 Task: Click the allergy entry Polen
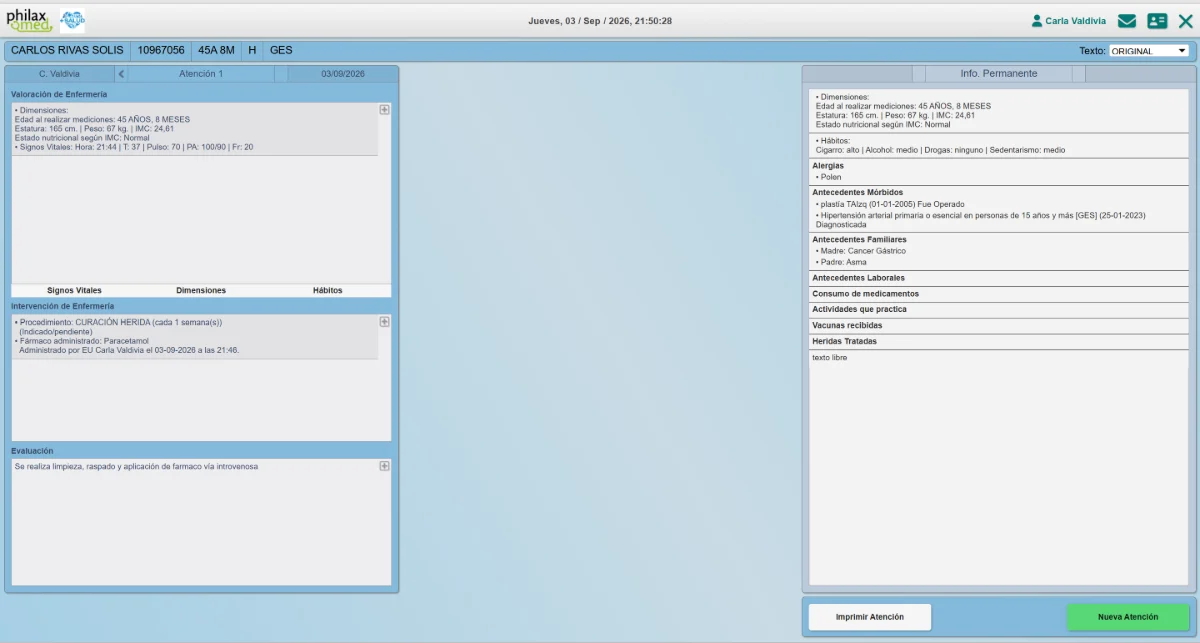[829, 177]
